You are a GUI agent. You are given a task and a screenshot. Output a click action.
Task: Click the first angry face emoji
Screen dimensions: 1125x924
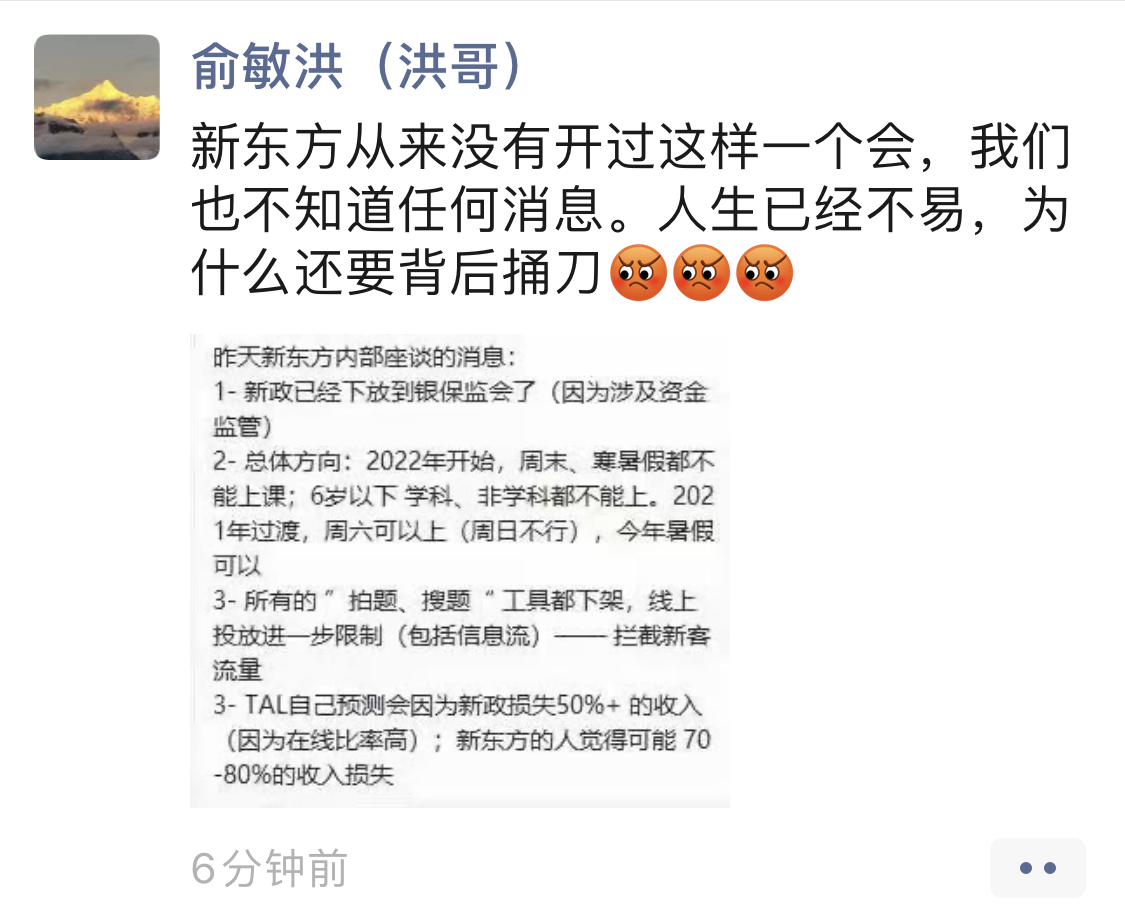[638, 273]
